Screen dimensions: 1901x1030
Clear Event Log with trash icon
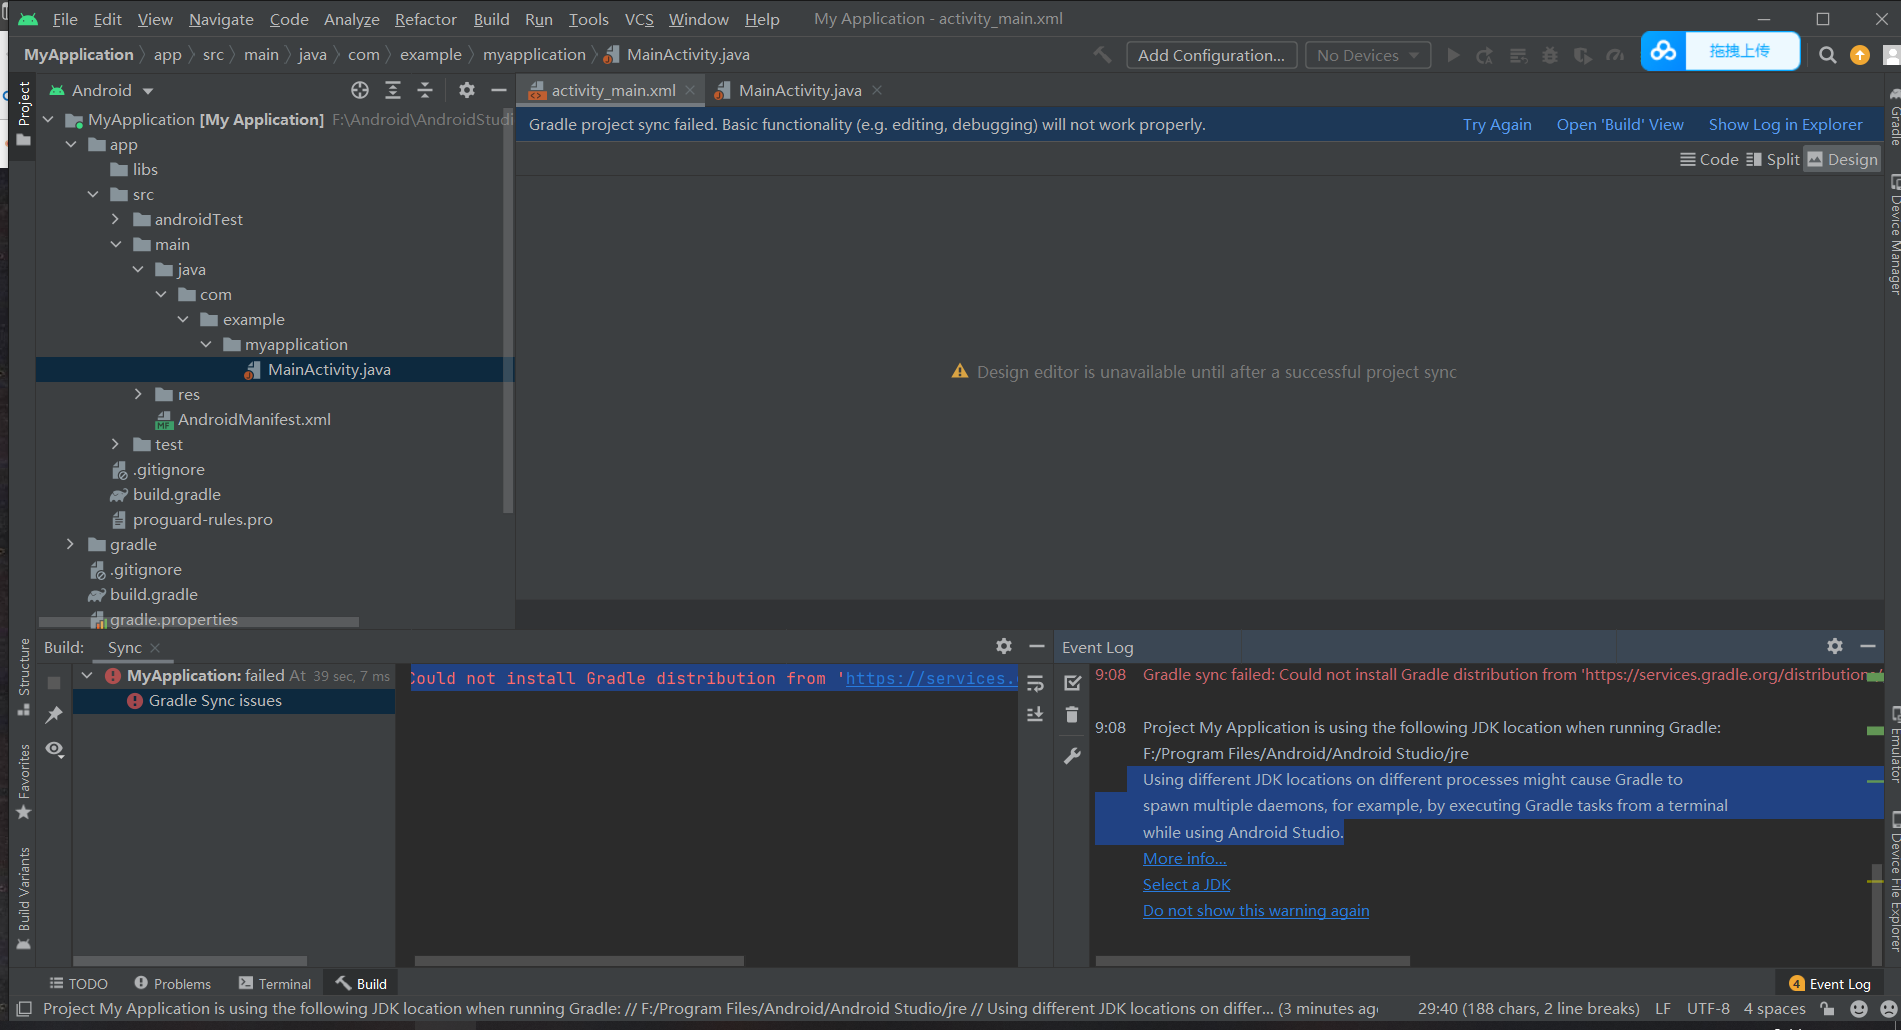tap(1072, 714)
